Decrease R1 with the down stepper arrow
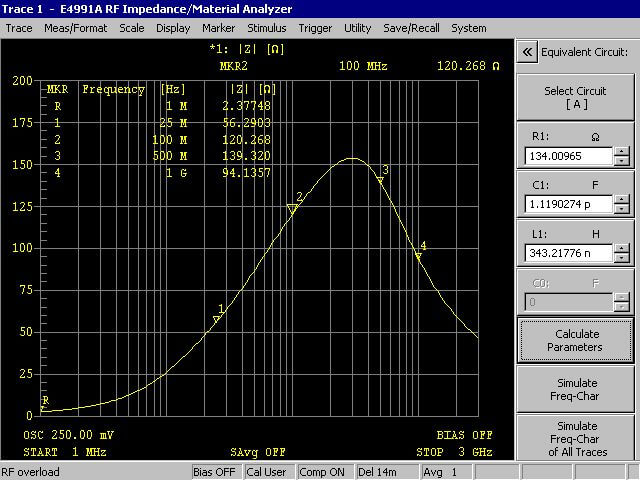This screenshot has width=640, height=480. 622,161
